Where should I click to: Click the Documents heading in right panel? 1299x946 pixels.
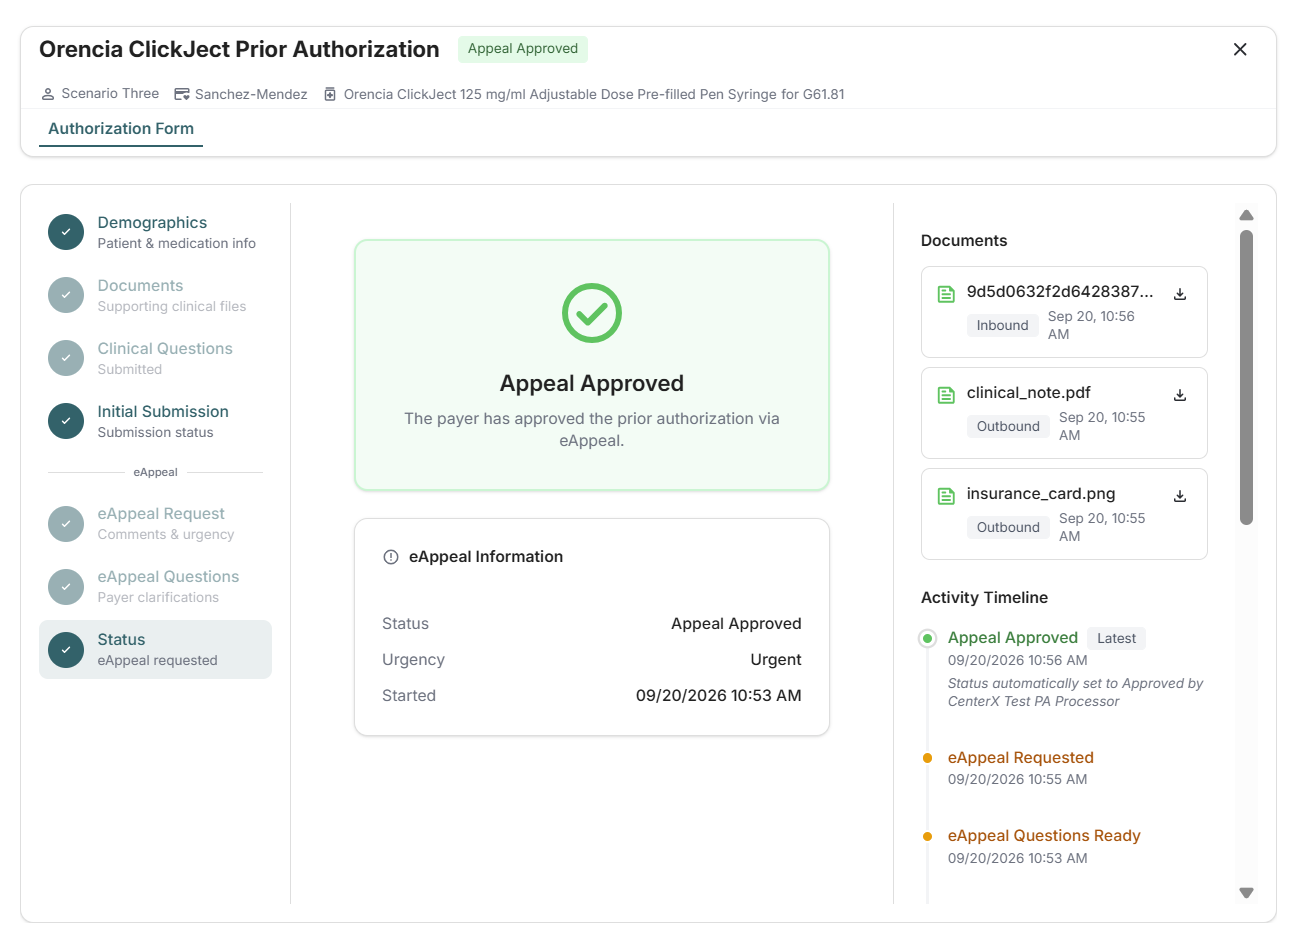pos(964,241)
